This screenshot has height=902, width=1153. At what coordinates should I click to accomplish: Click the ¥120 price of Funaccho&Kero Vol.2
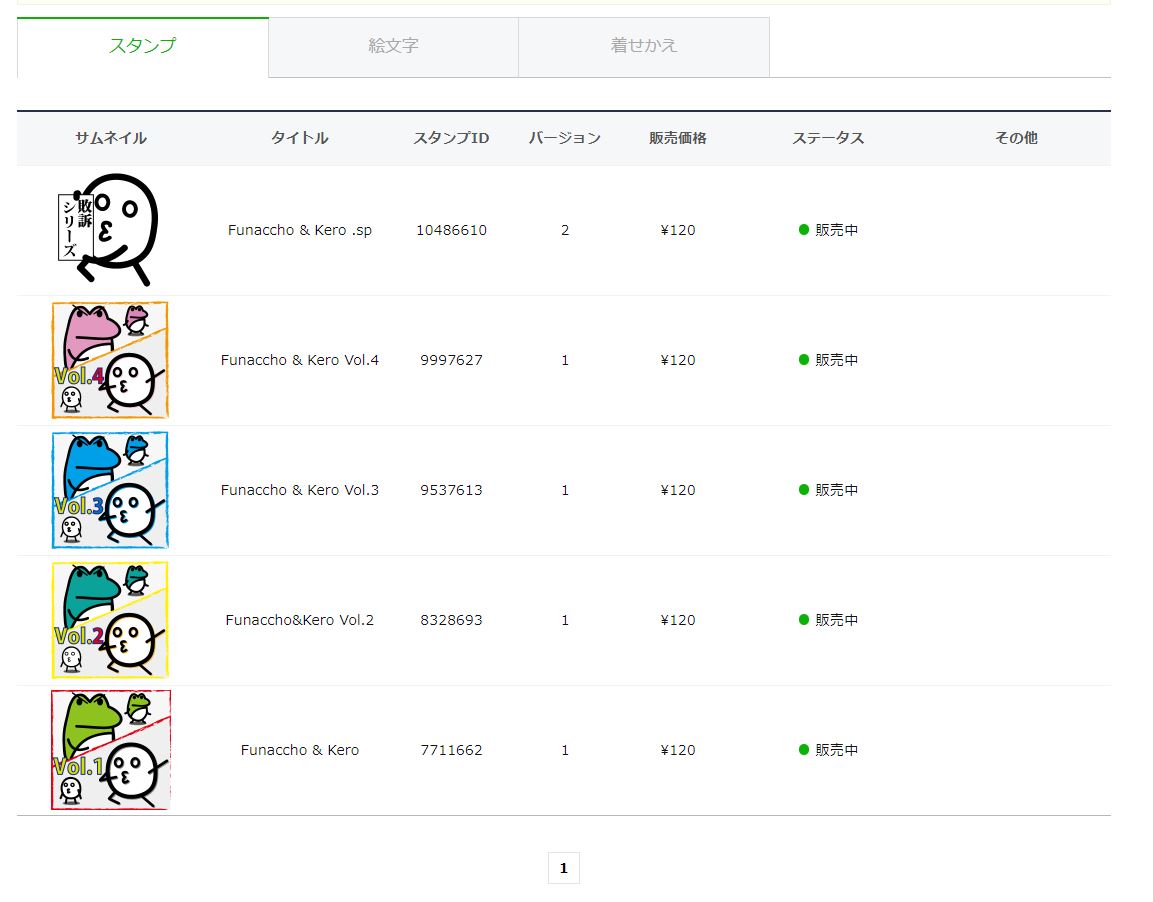678,620
